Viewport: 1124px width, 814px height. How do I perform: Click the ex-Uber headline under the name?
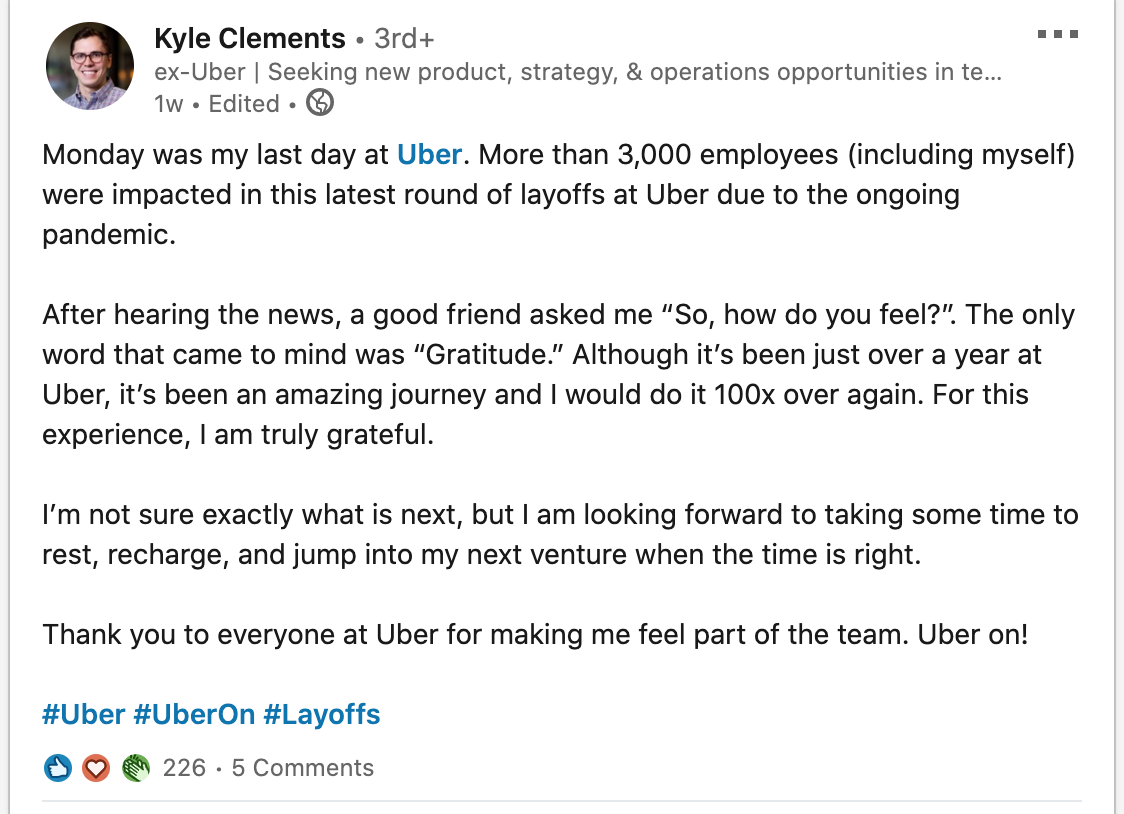pyautogui.click(x=578, y=72)
